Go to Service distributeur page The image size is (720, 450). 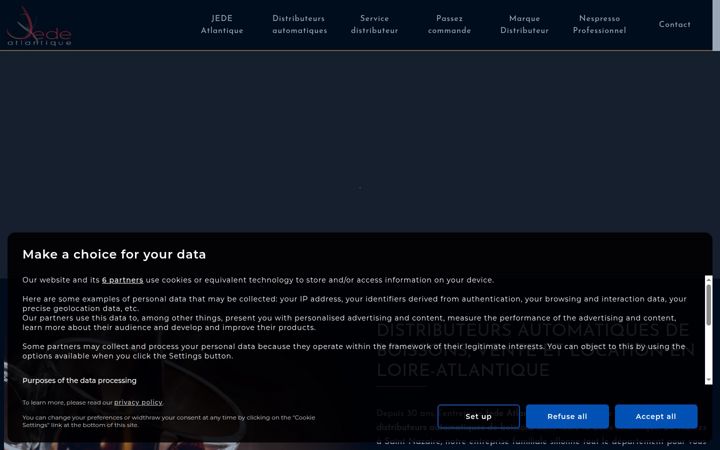point(374,24)
